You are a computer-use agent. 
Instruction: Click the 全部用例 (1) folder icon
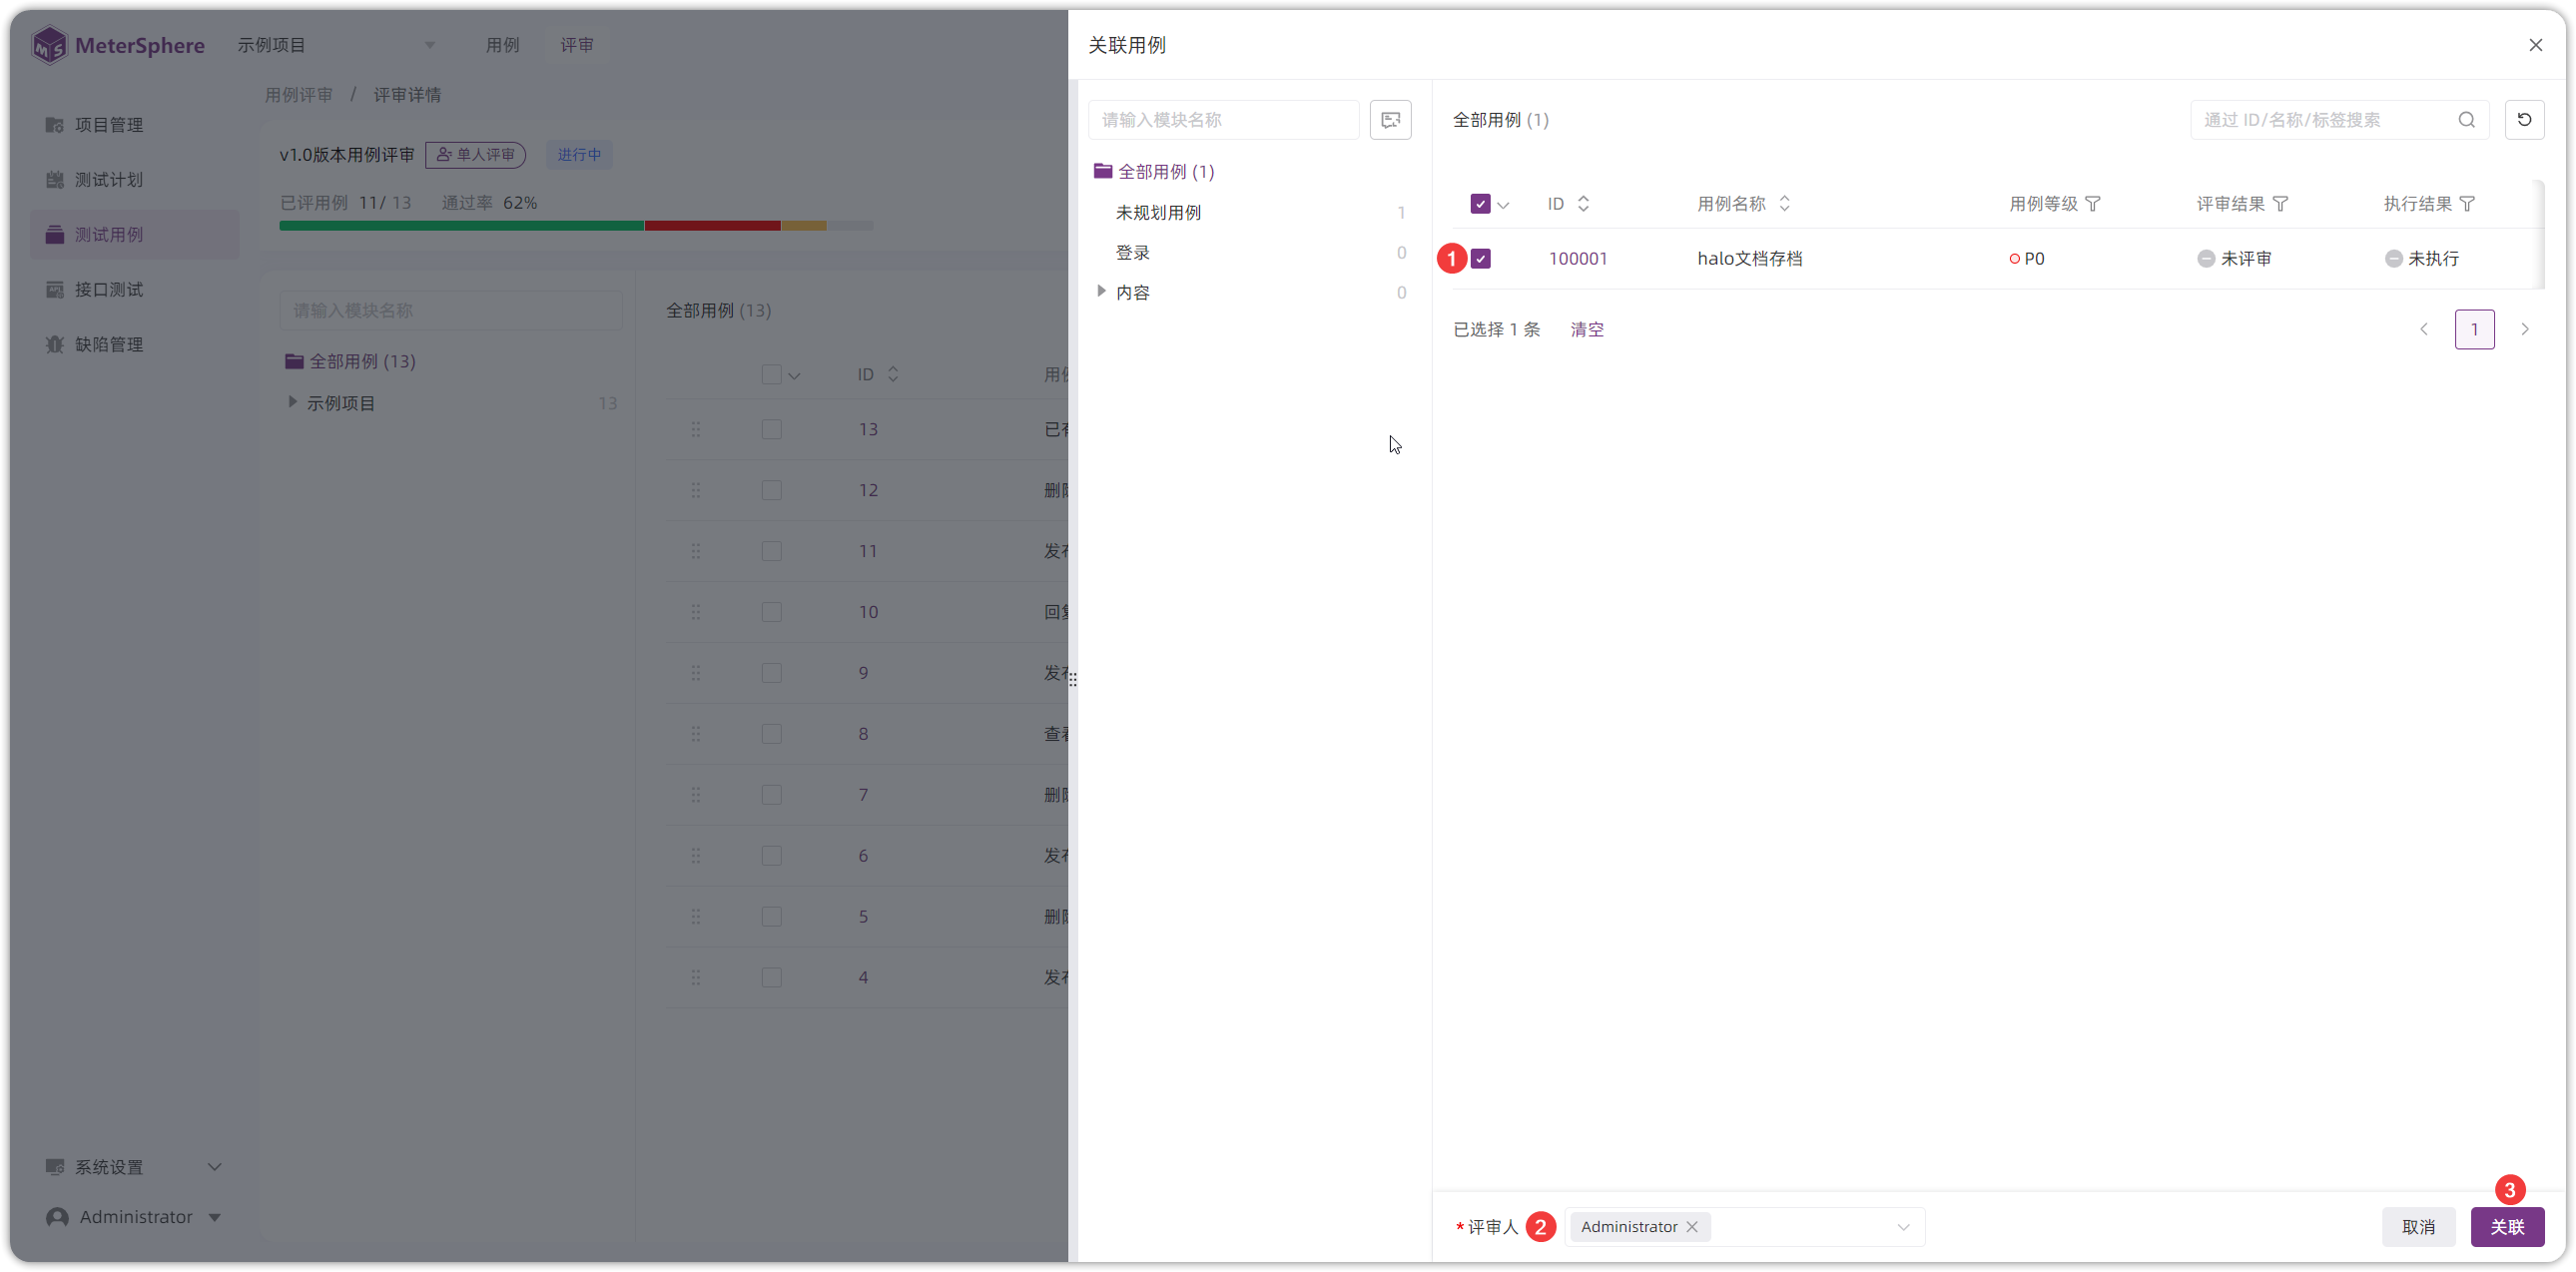(1103, 171)
